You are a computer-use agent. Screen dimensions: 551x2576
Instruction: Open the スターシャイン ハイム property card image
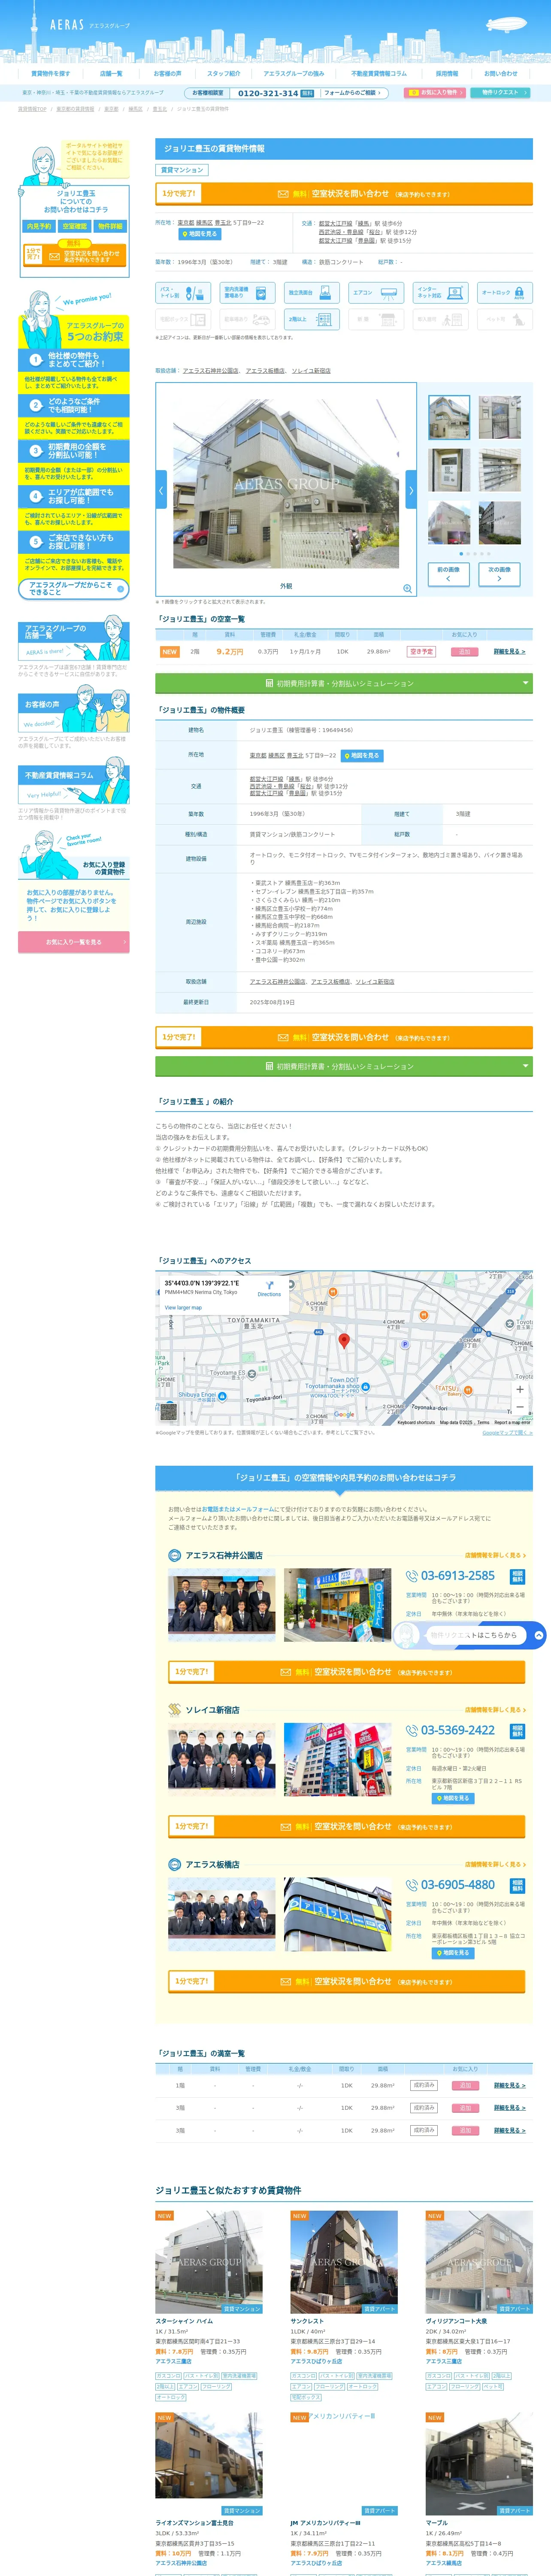point(209,2262)
